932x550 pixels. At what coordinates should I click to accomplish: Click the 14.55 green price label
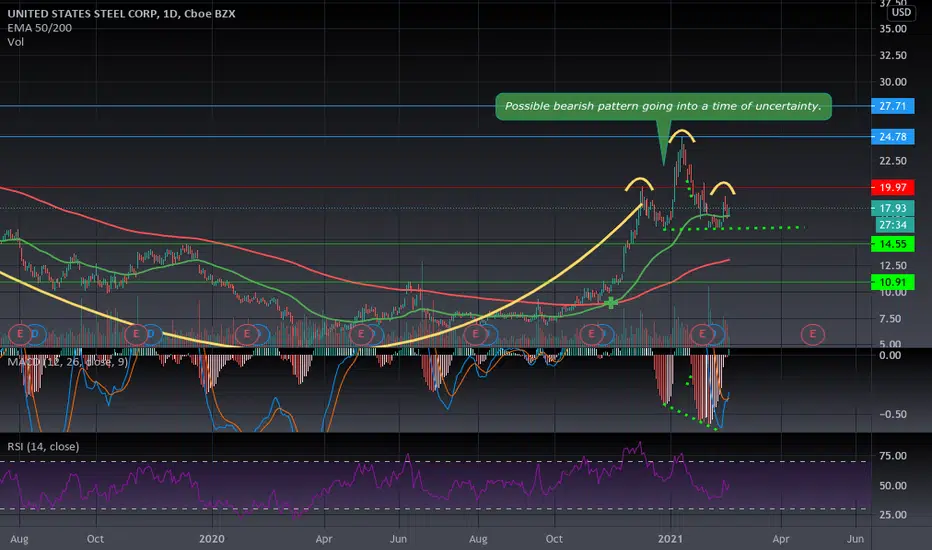893,244
